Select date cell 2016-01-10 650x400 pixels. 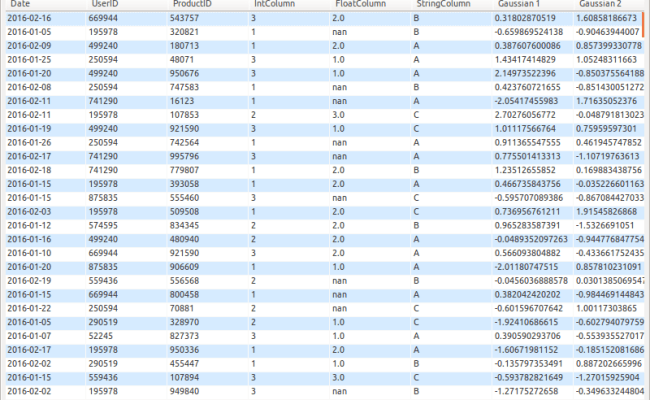pos(29,253)
